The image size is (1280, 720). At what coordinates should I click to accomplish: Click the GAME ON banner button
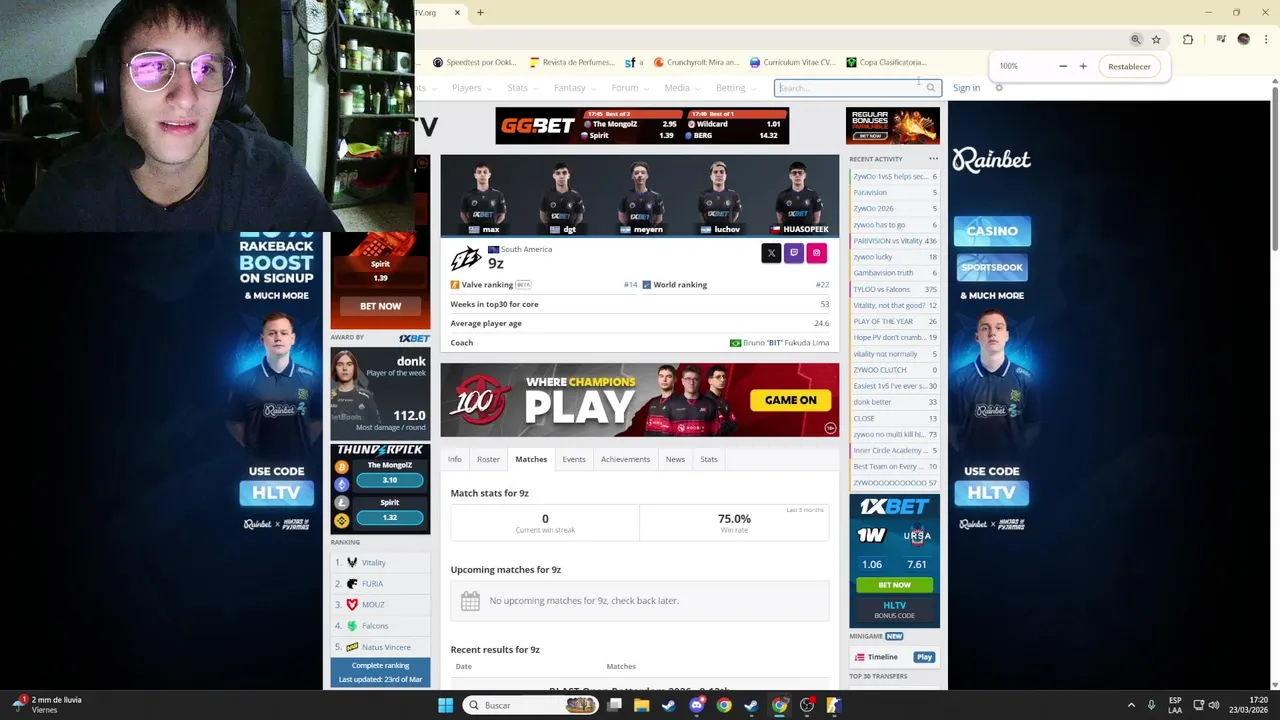tap(790, 400)
